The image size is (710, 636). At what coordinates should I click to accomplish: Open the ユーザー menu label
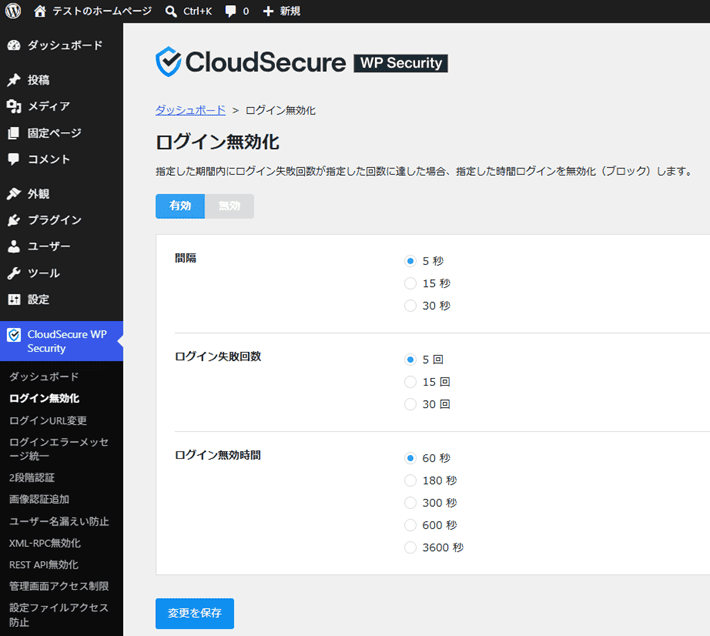click(x=49, y=246)
